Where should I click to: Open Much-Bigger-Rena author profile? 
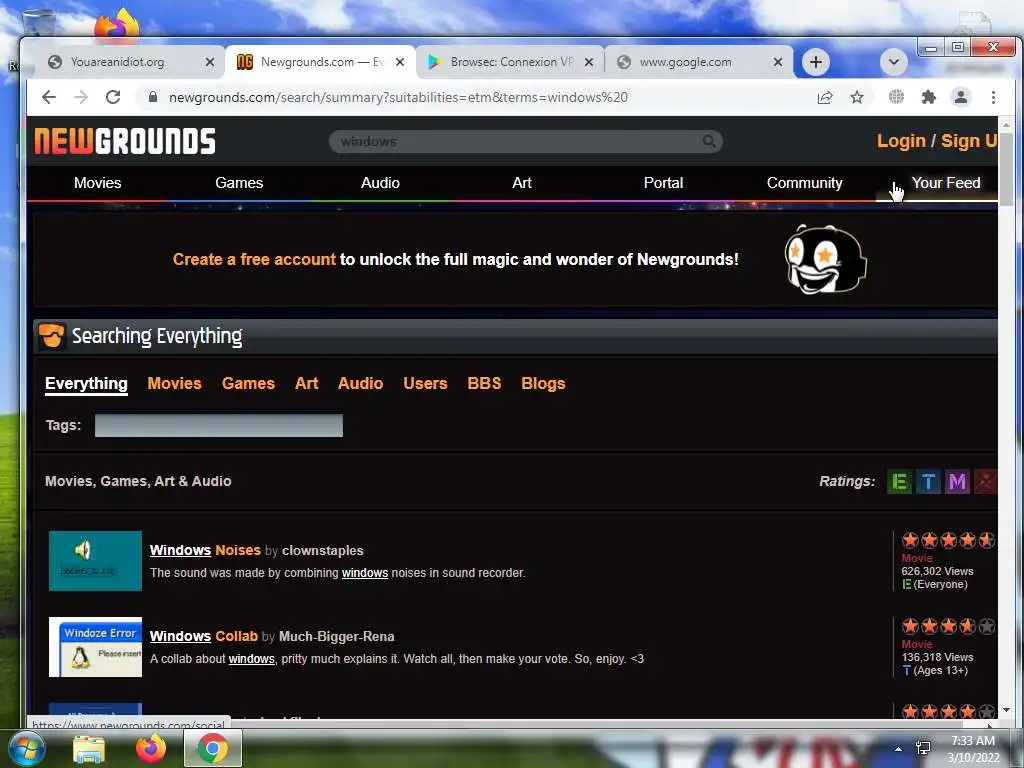336,636
